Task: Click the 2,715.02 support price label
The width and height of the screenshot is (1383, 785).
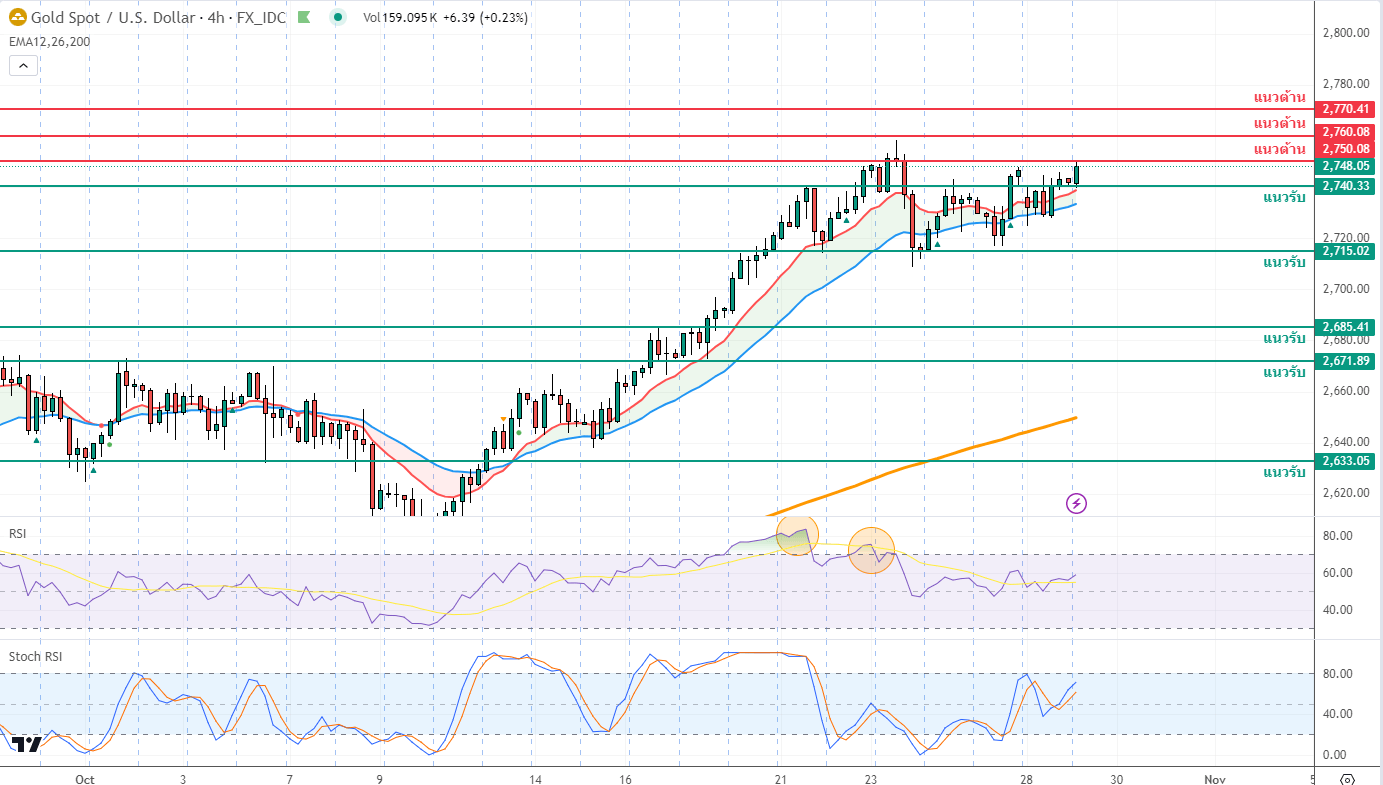Action: tap(1345, 251)
